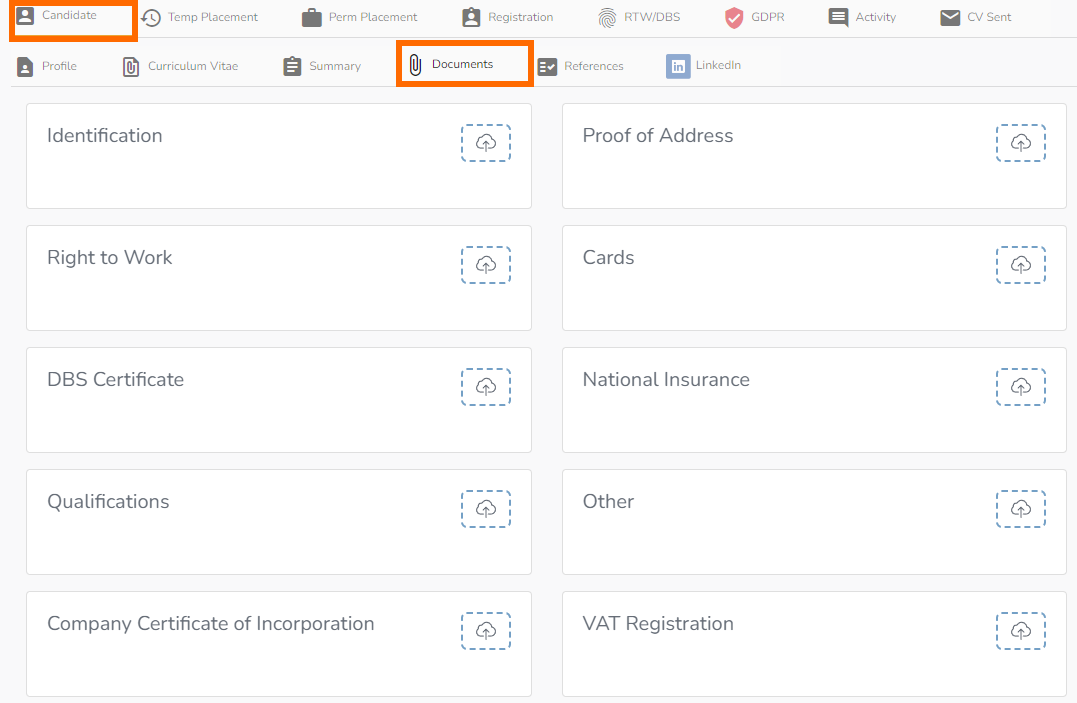The width and height of the screenshot is (1077, 703).
Task: Click the Identification upload cloud icon
Action: coord(486,143)
